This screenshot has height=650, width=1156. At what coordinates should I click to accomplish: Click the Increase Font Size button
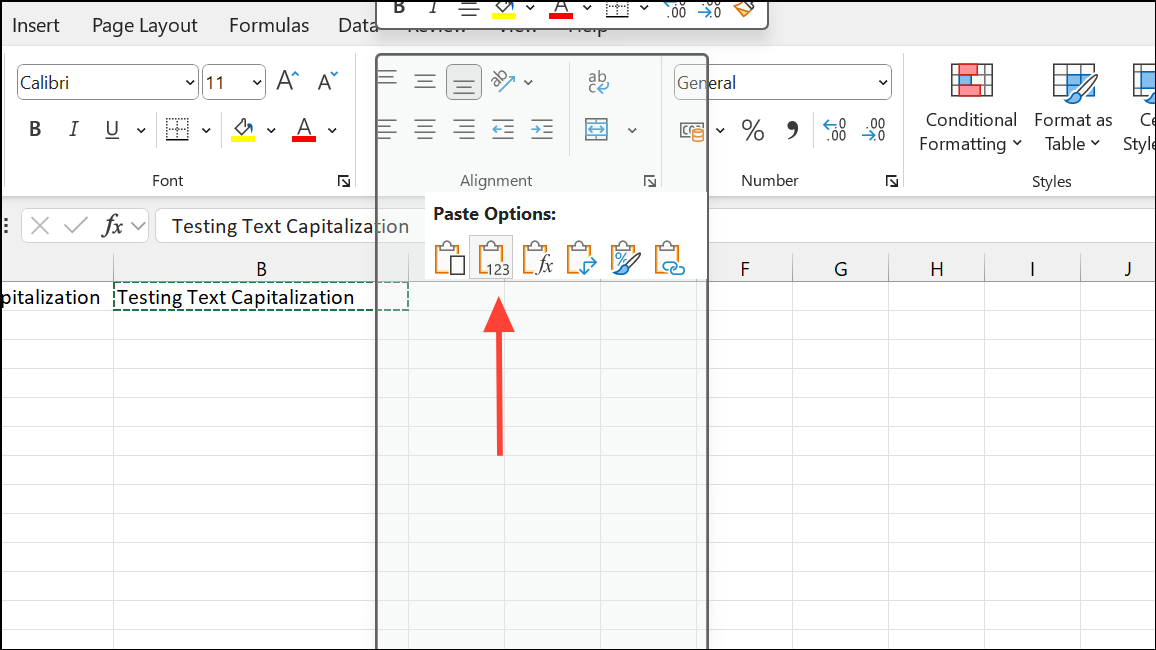pos(287,82)
